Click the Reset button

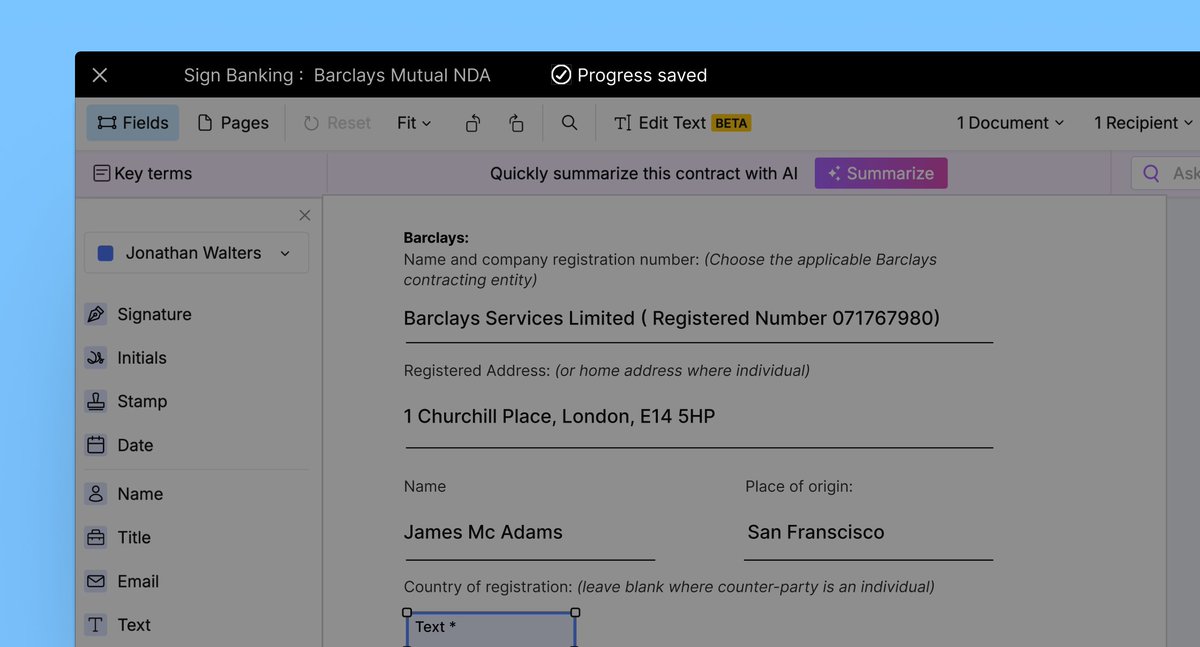pos(336,123)
